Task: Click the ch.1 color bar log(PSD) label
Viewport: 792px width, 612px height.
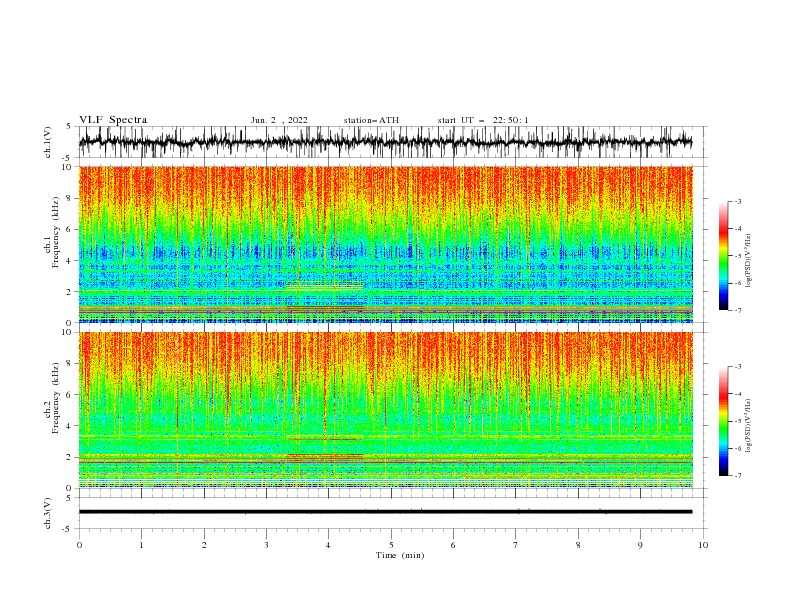Action: tap(749, 261)
